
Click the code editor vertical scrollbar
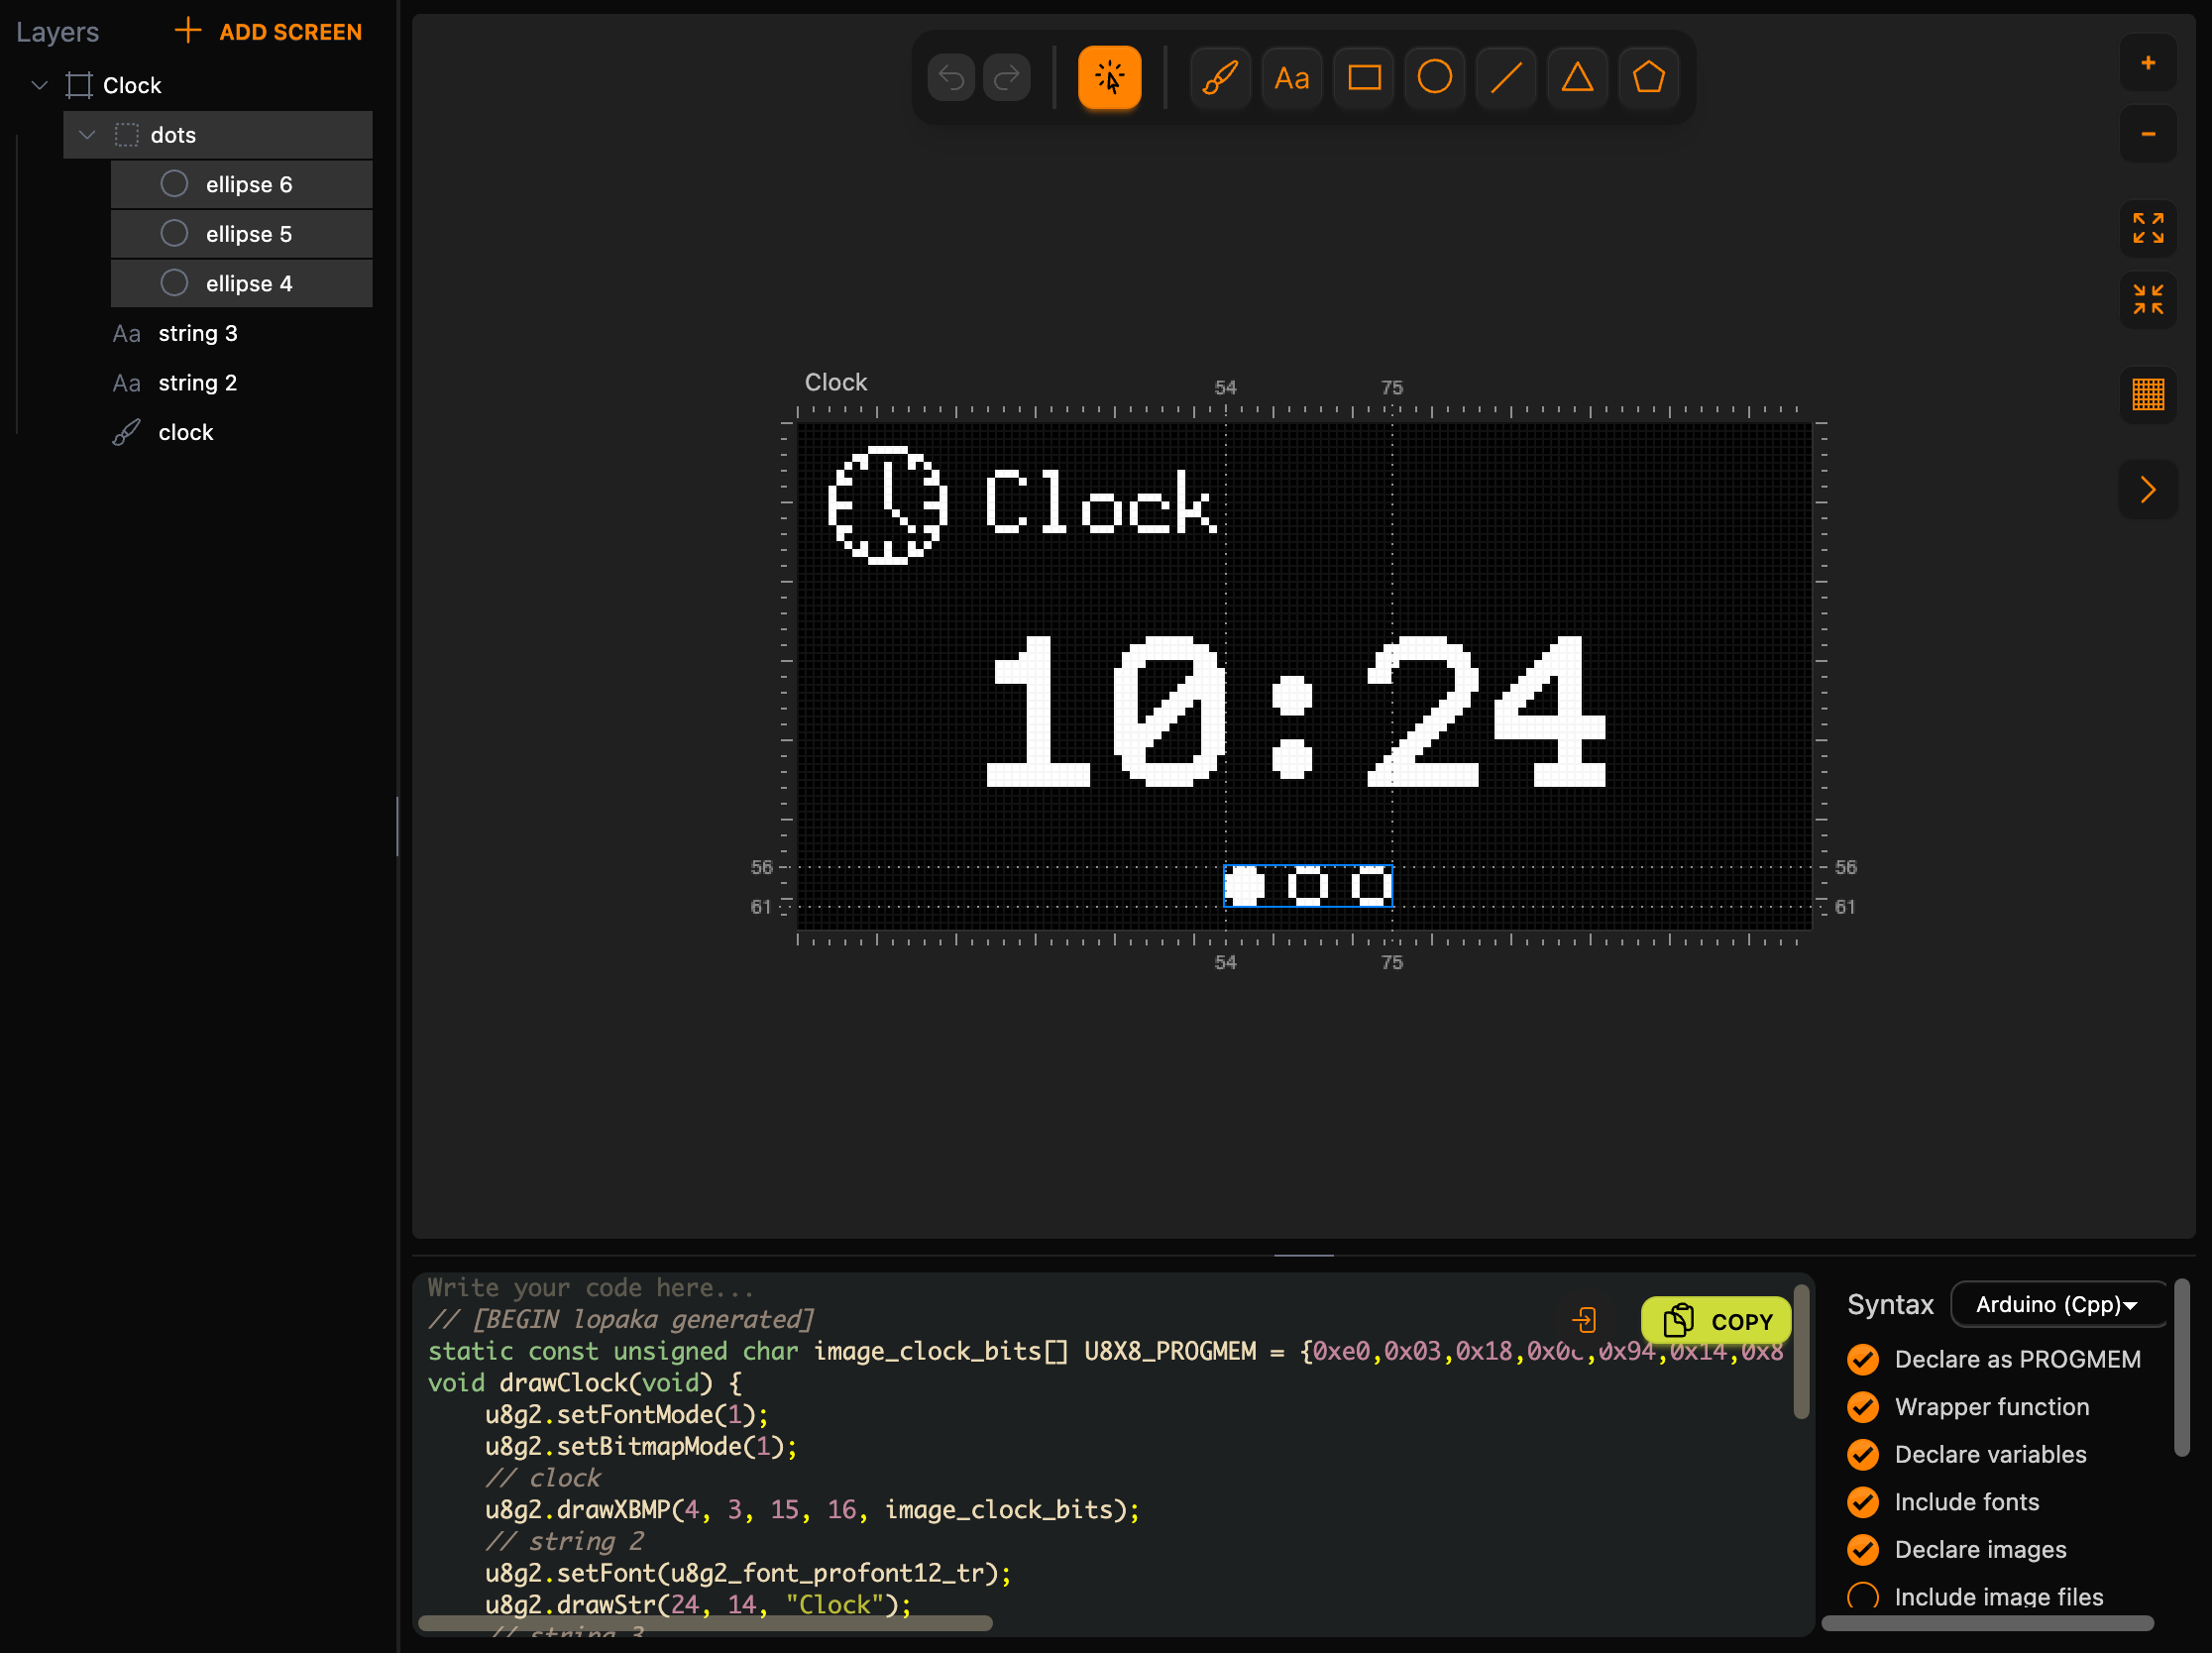click(x=1800, y=1352)
